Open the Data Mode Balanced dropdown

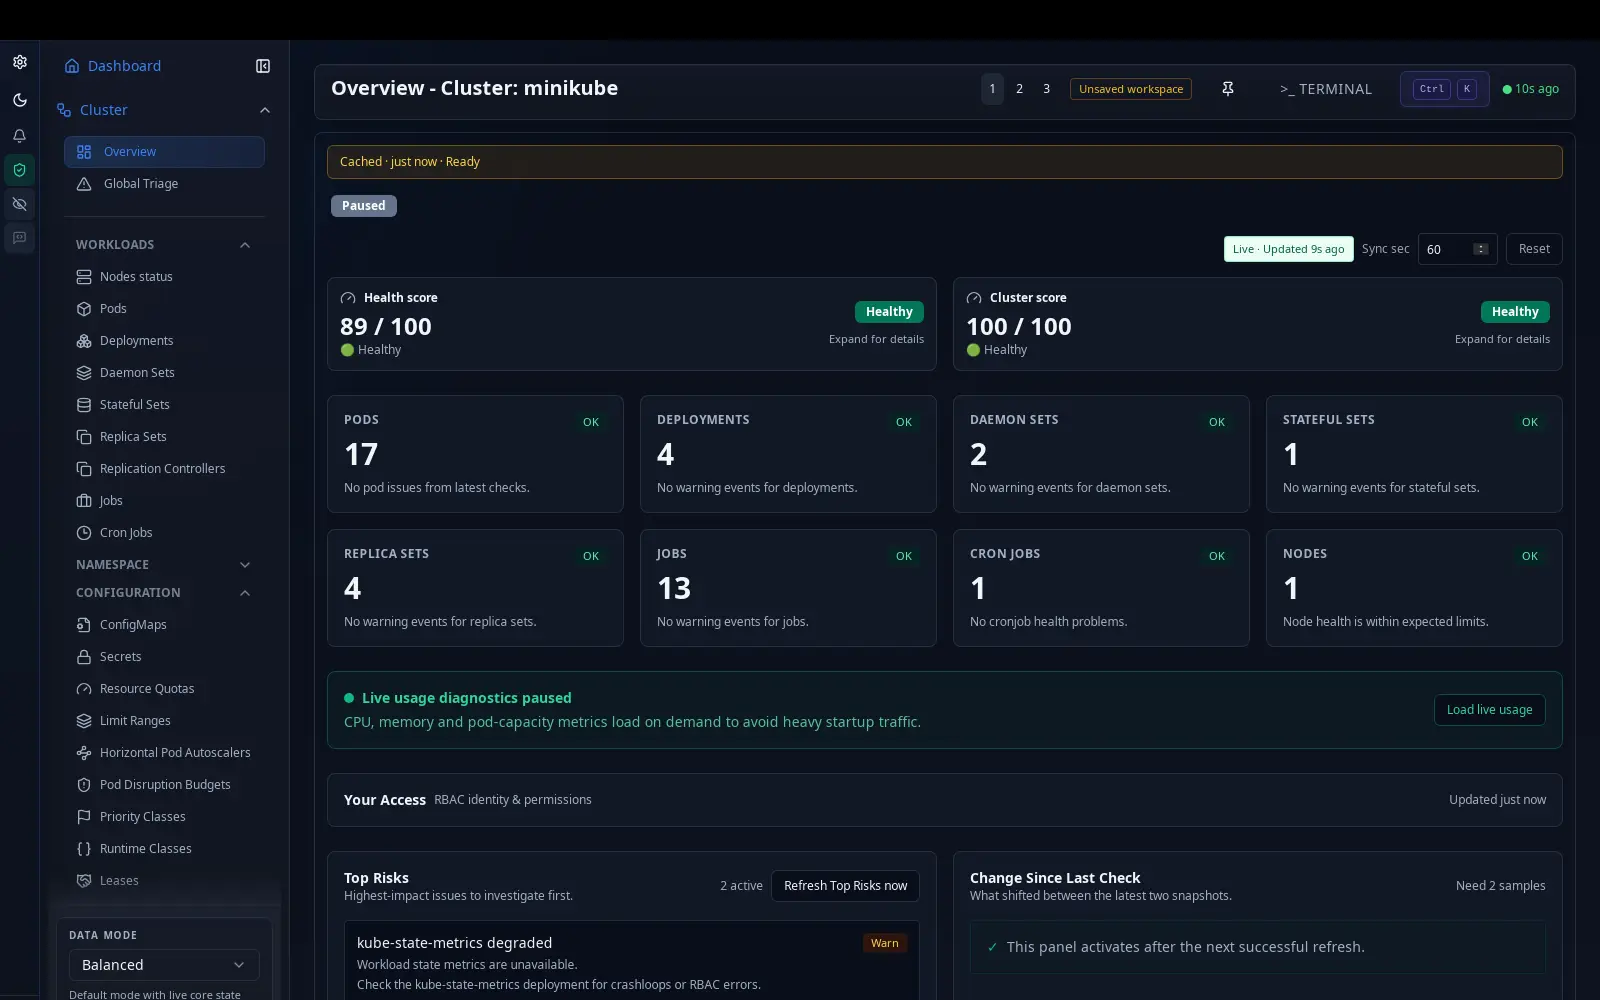point(164,965)
